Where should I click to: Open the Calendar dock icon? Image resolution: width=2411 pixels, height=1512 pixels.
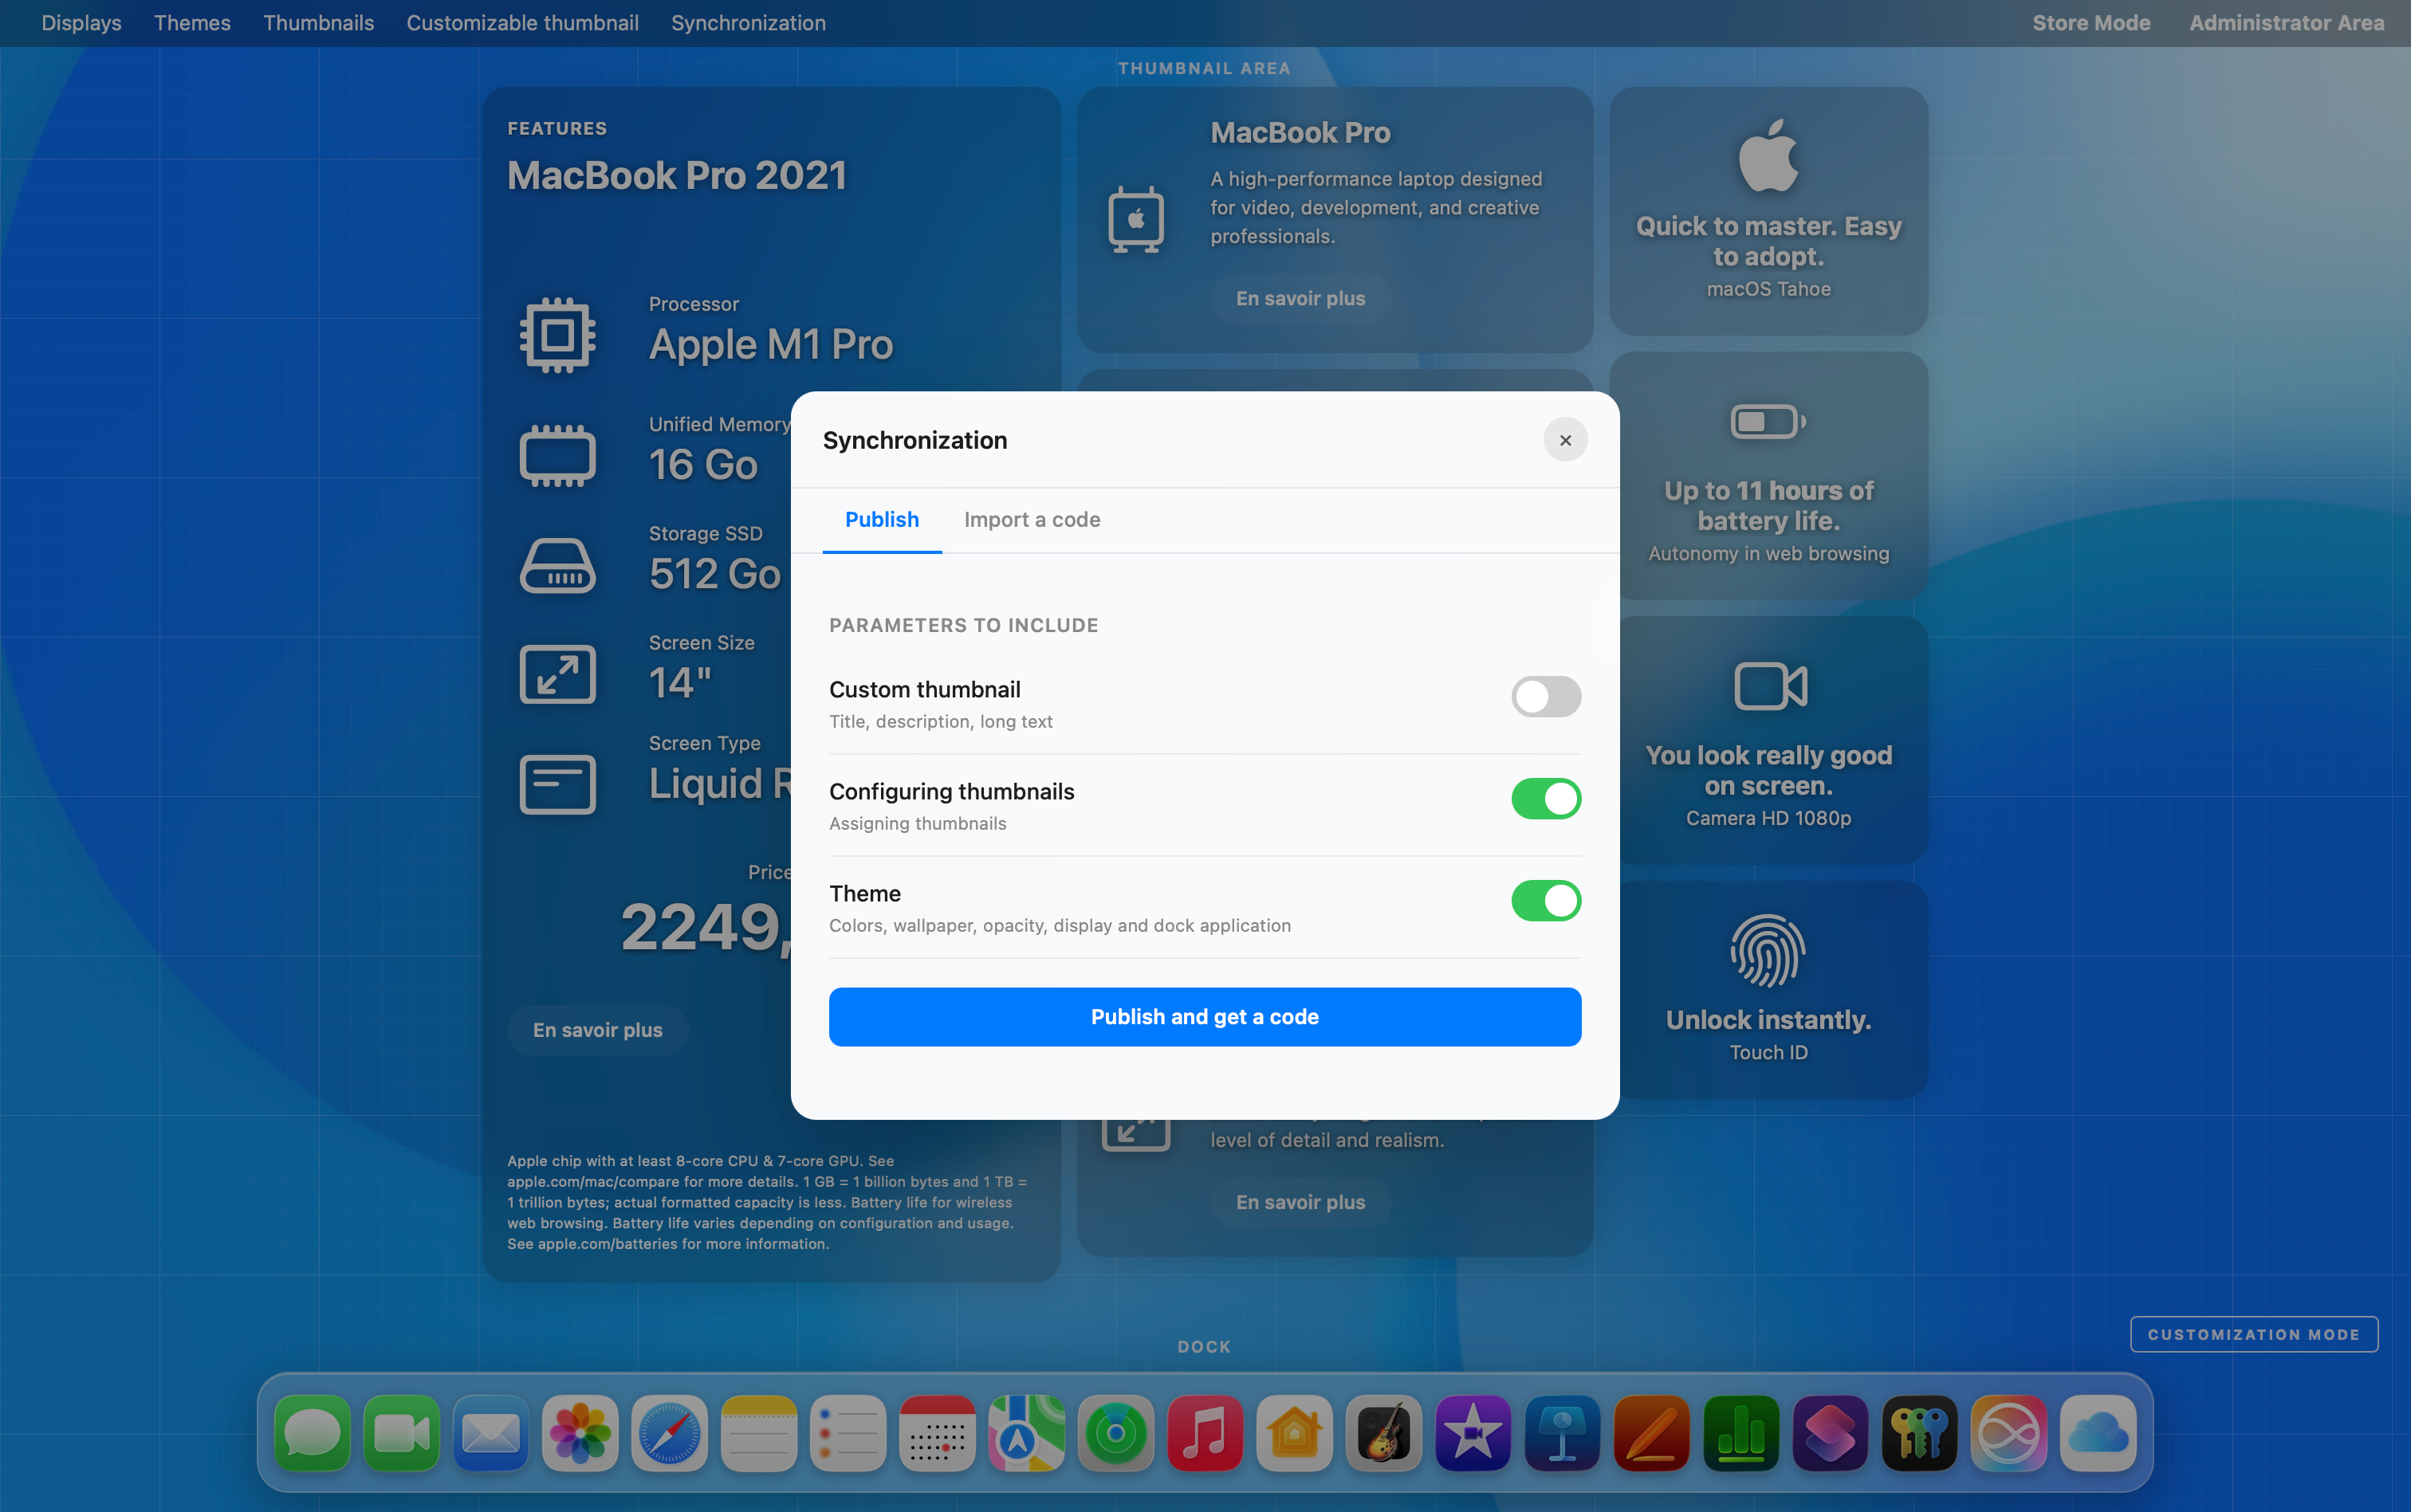click(x=937, y=1433)
